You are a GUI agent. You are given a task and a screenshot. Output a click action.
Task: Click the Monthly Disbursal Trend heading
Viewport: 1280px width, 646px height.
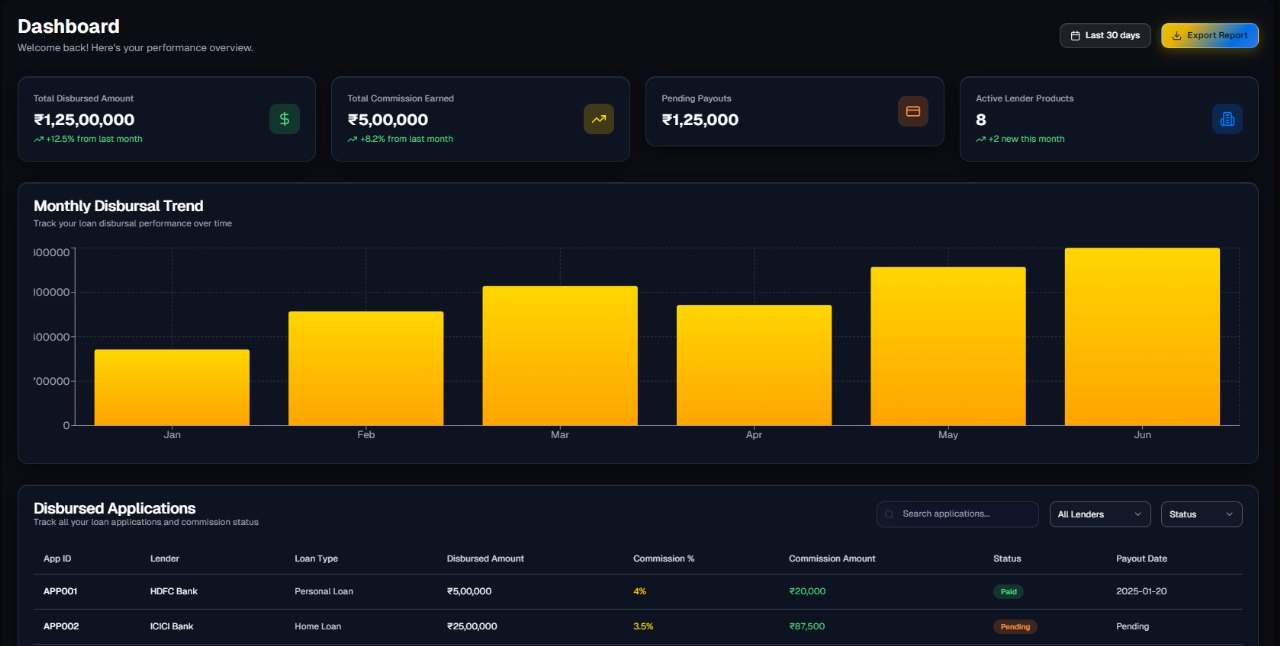tap(119, 206)
